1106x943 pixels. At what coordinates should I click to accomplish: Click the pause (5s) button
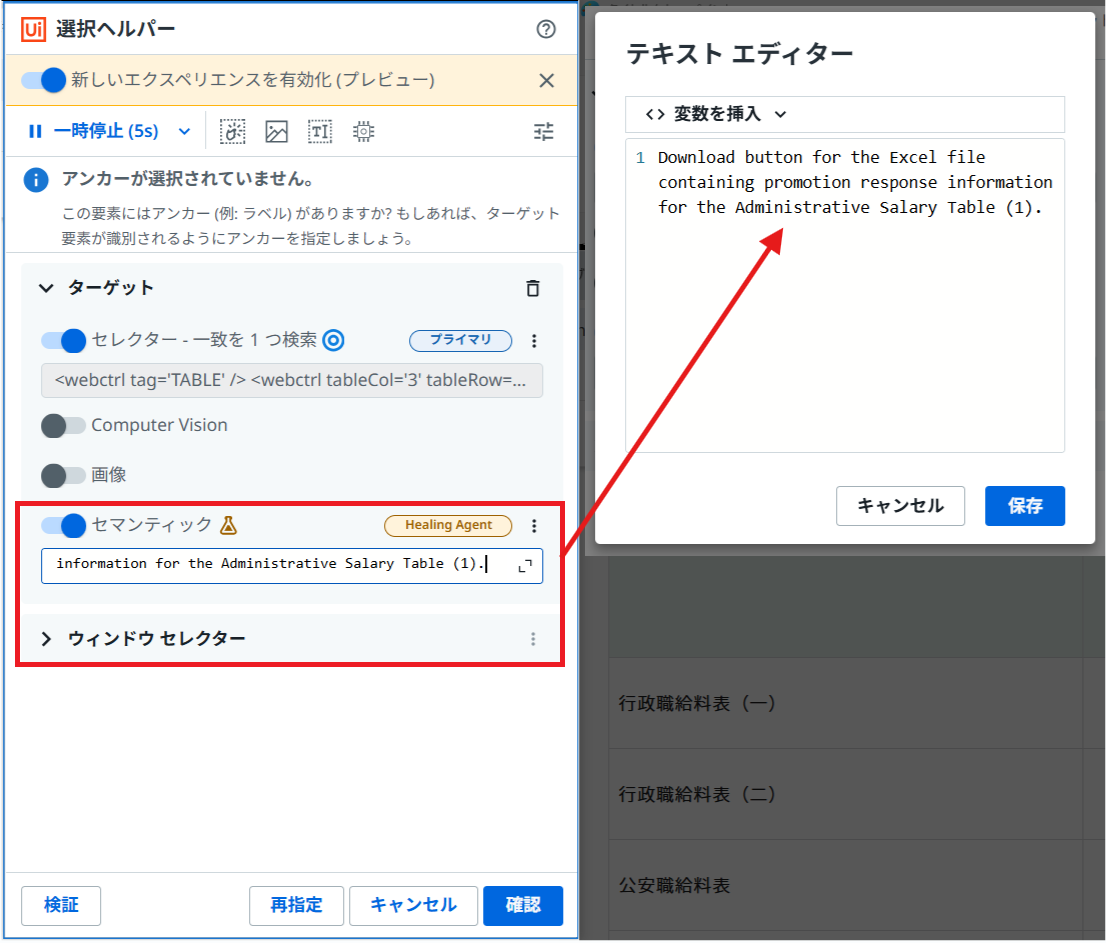pyautogui.click(x=93, y=131)
